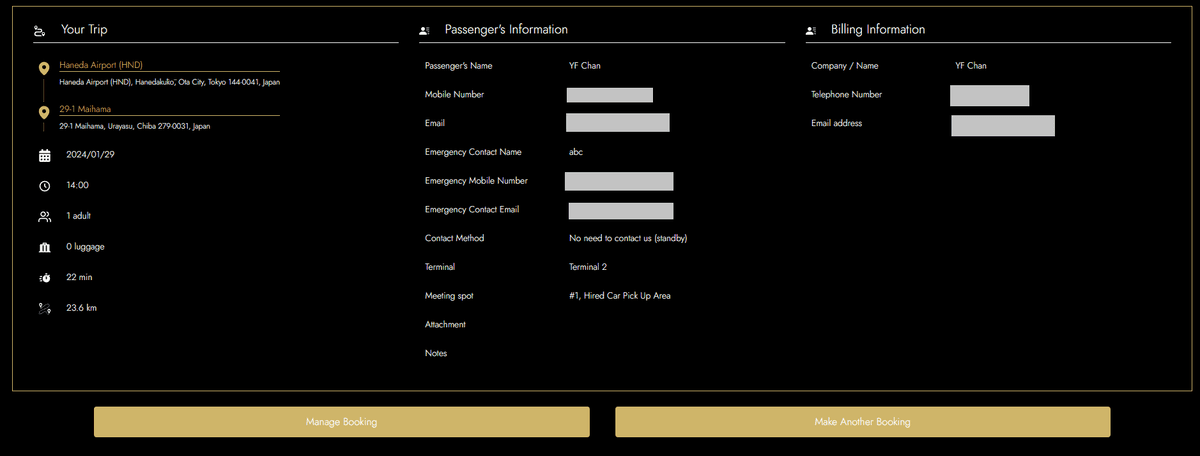Select the billing Telephone Number field

[989, 95]
